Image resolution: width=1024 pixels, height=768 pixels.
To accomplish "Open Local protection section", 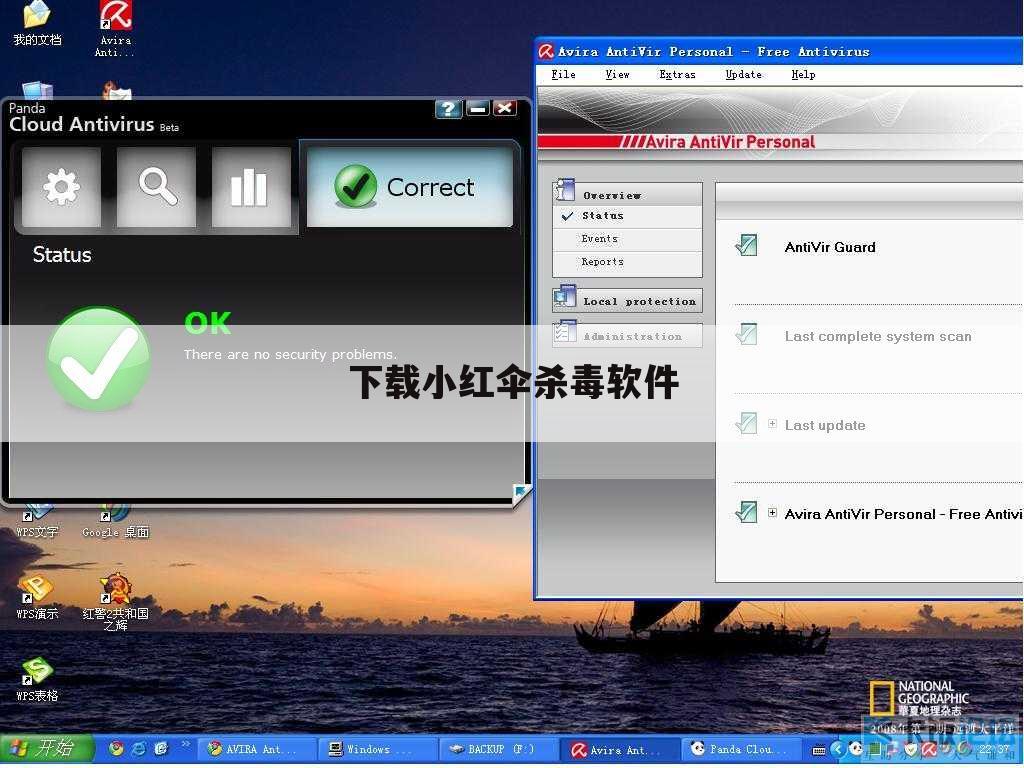I will [x=628, y=300].
